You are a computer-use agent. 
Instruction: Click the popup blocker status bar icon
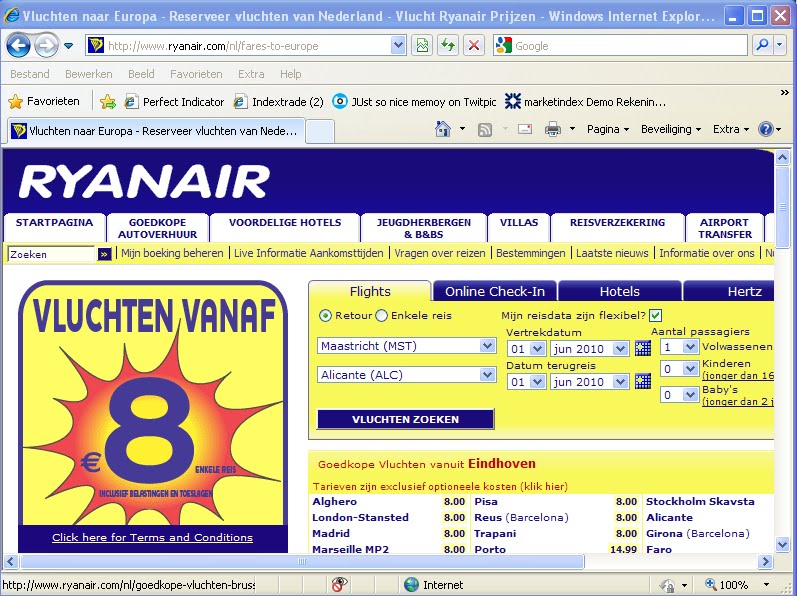coord(339,584)
